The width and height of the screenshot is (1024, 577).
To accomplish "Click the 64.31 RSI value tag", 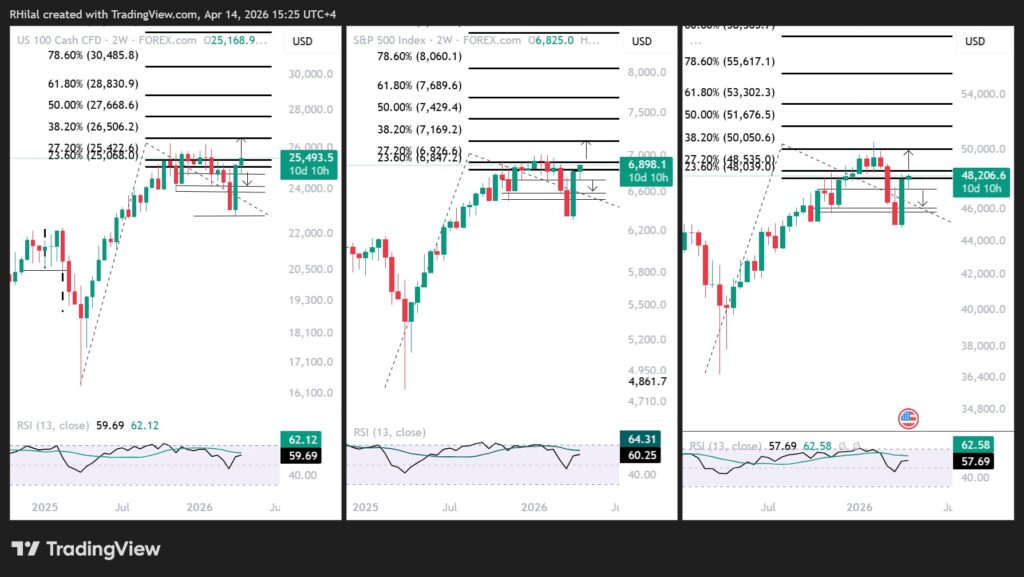I will [641, 439].
